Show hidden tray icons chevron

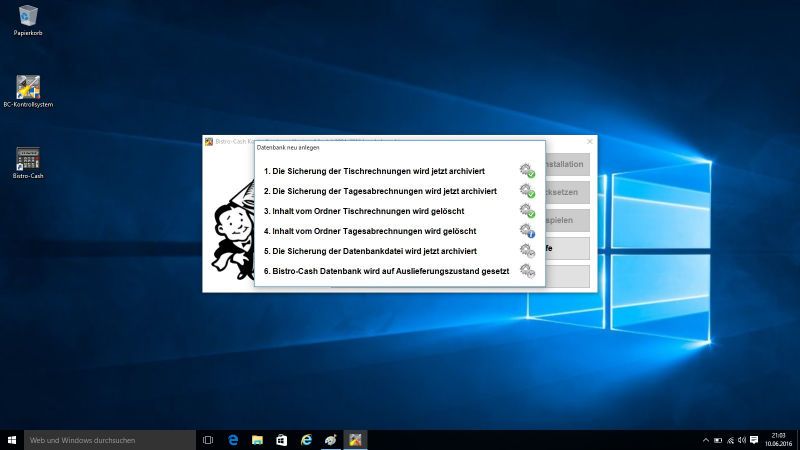[706, 440]
